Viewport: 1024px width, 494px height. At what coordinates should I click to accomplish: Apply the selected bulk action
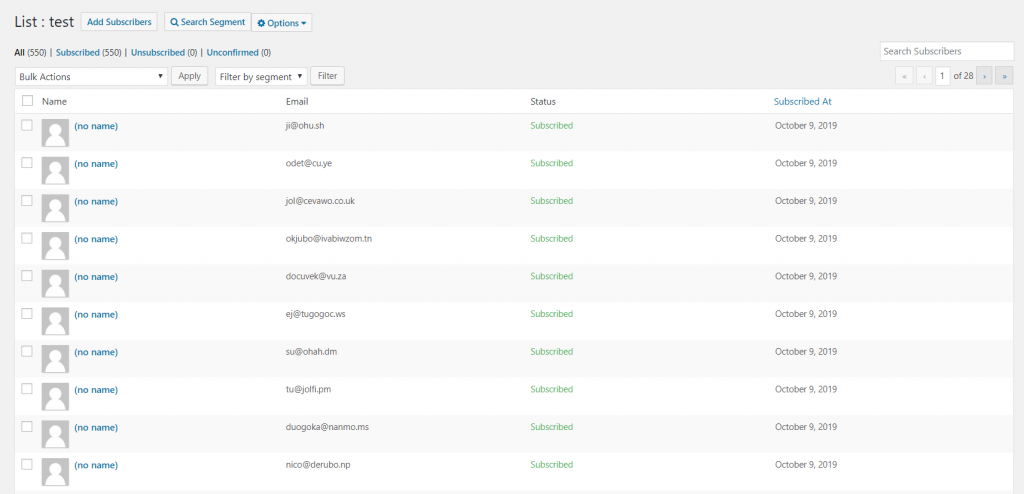pos(189,76)
